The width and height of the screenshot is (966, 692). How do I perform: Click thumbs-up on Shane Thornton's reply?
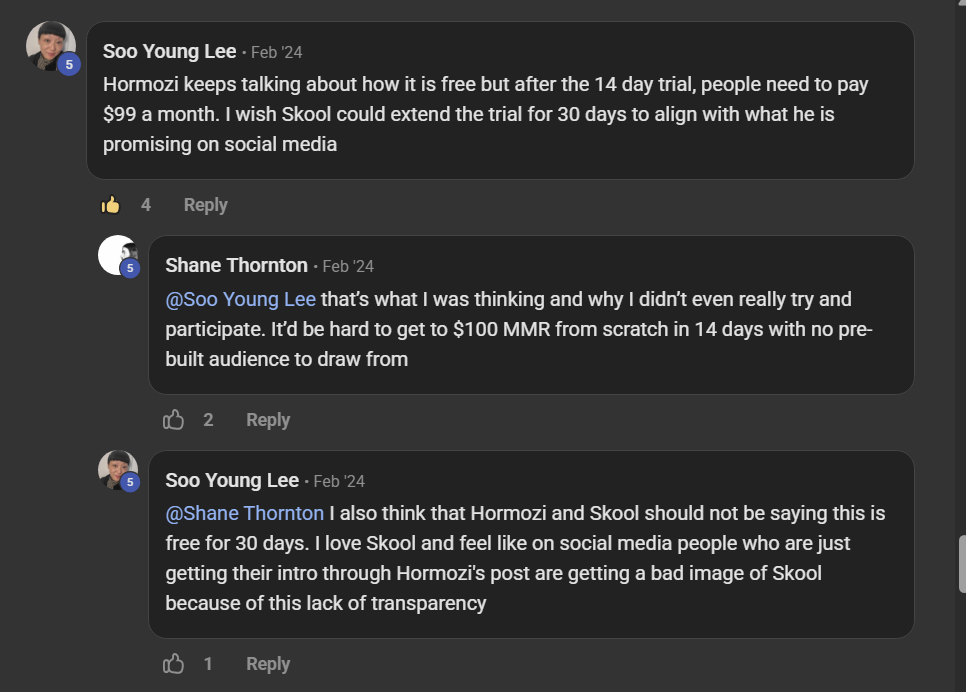(174, 420)
